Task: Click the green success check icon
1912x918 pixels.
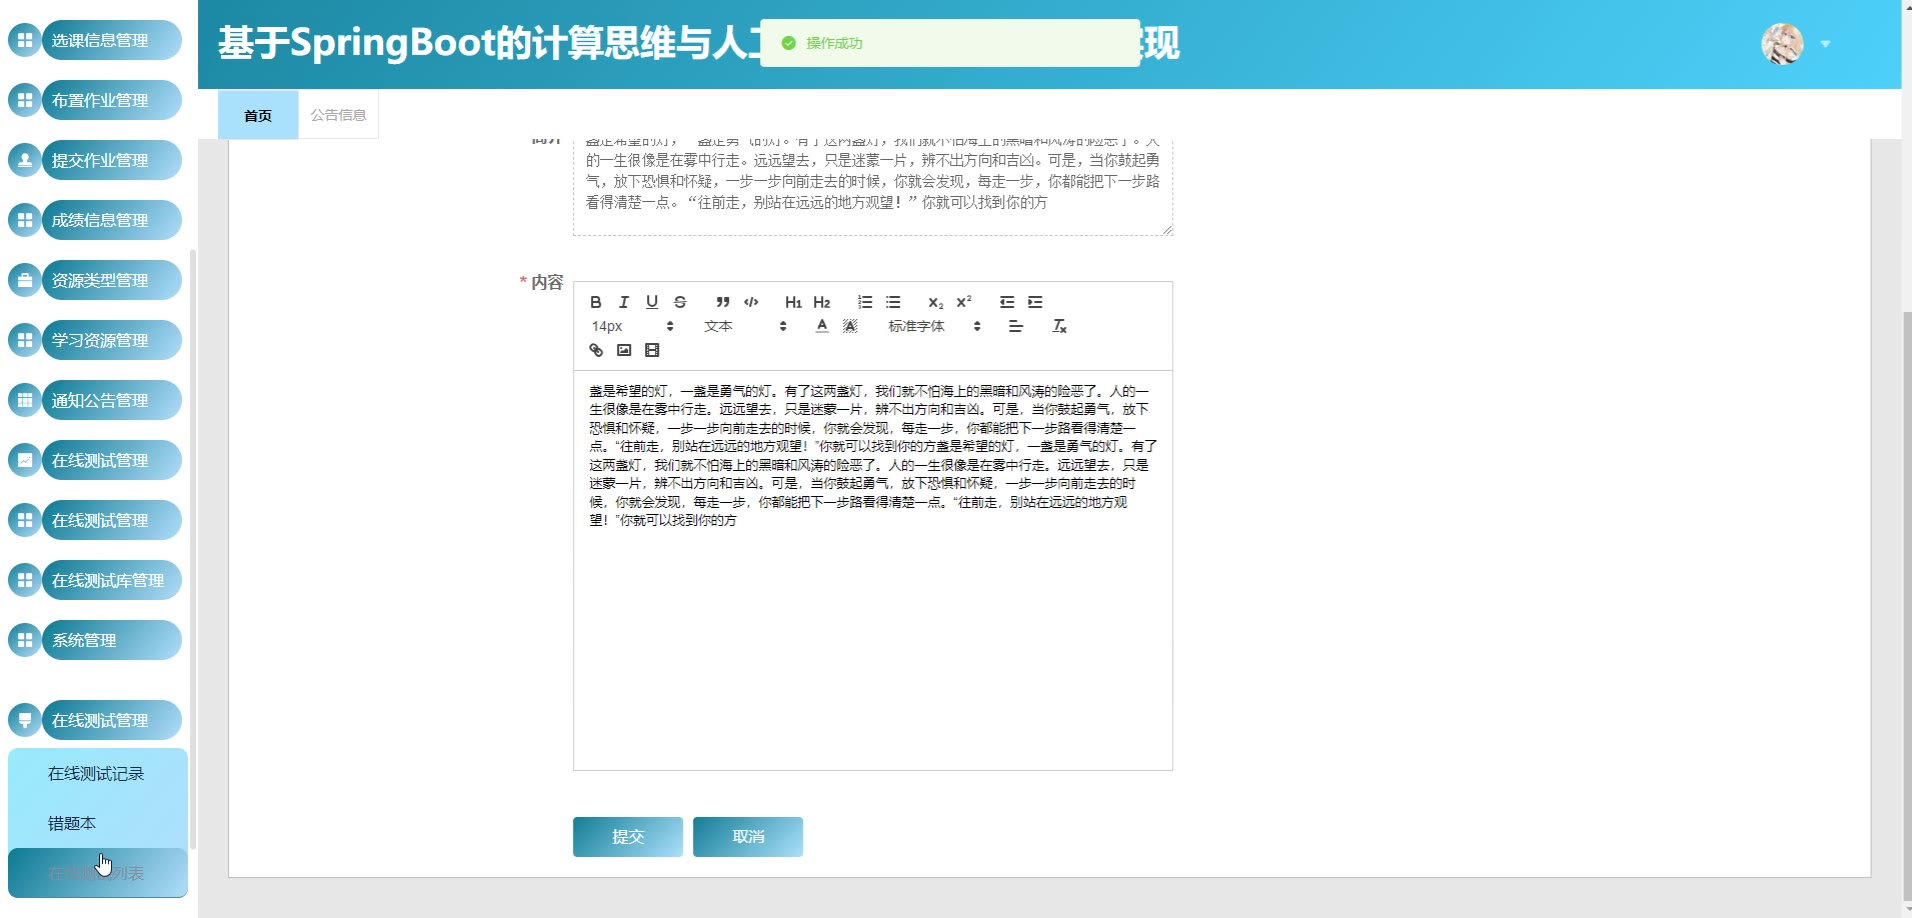Action: (788, 43)
